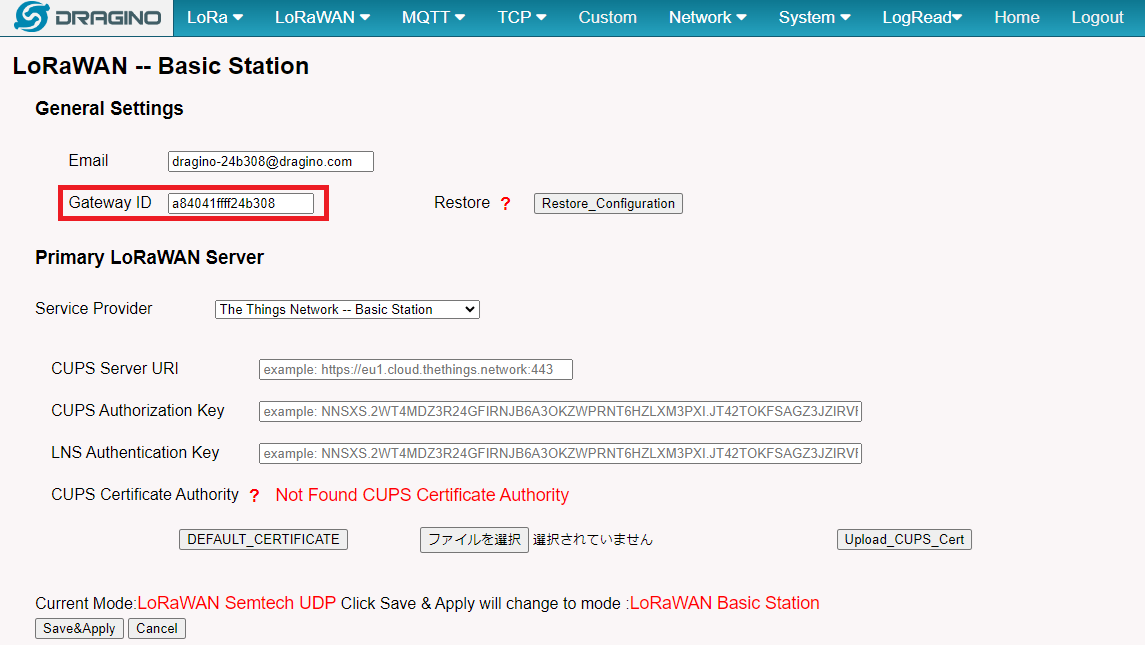Click the file chooser button for certificate
1145x645 pixels.
click(x=474, y=540)
